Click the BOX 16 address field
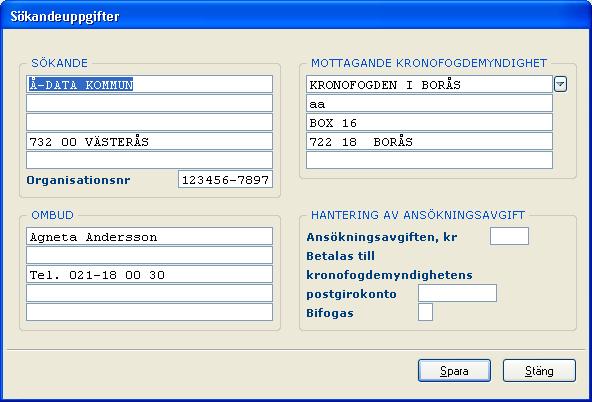 click(x=429, y=122)
